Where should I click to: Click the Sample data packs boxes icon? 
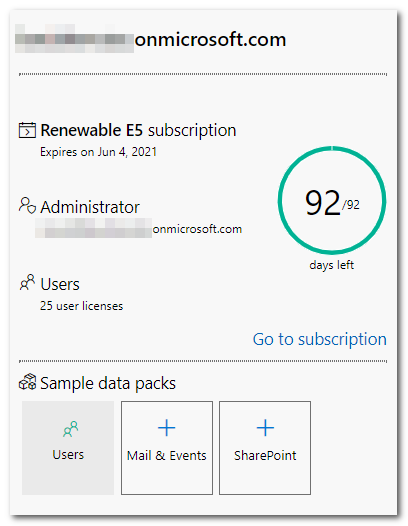27,382
